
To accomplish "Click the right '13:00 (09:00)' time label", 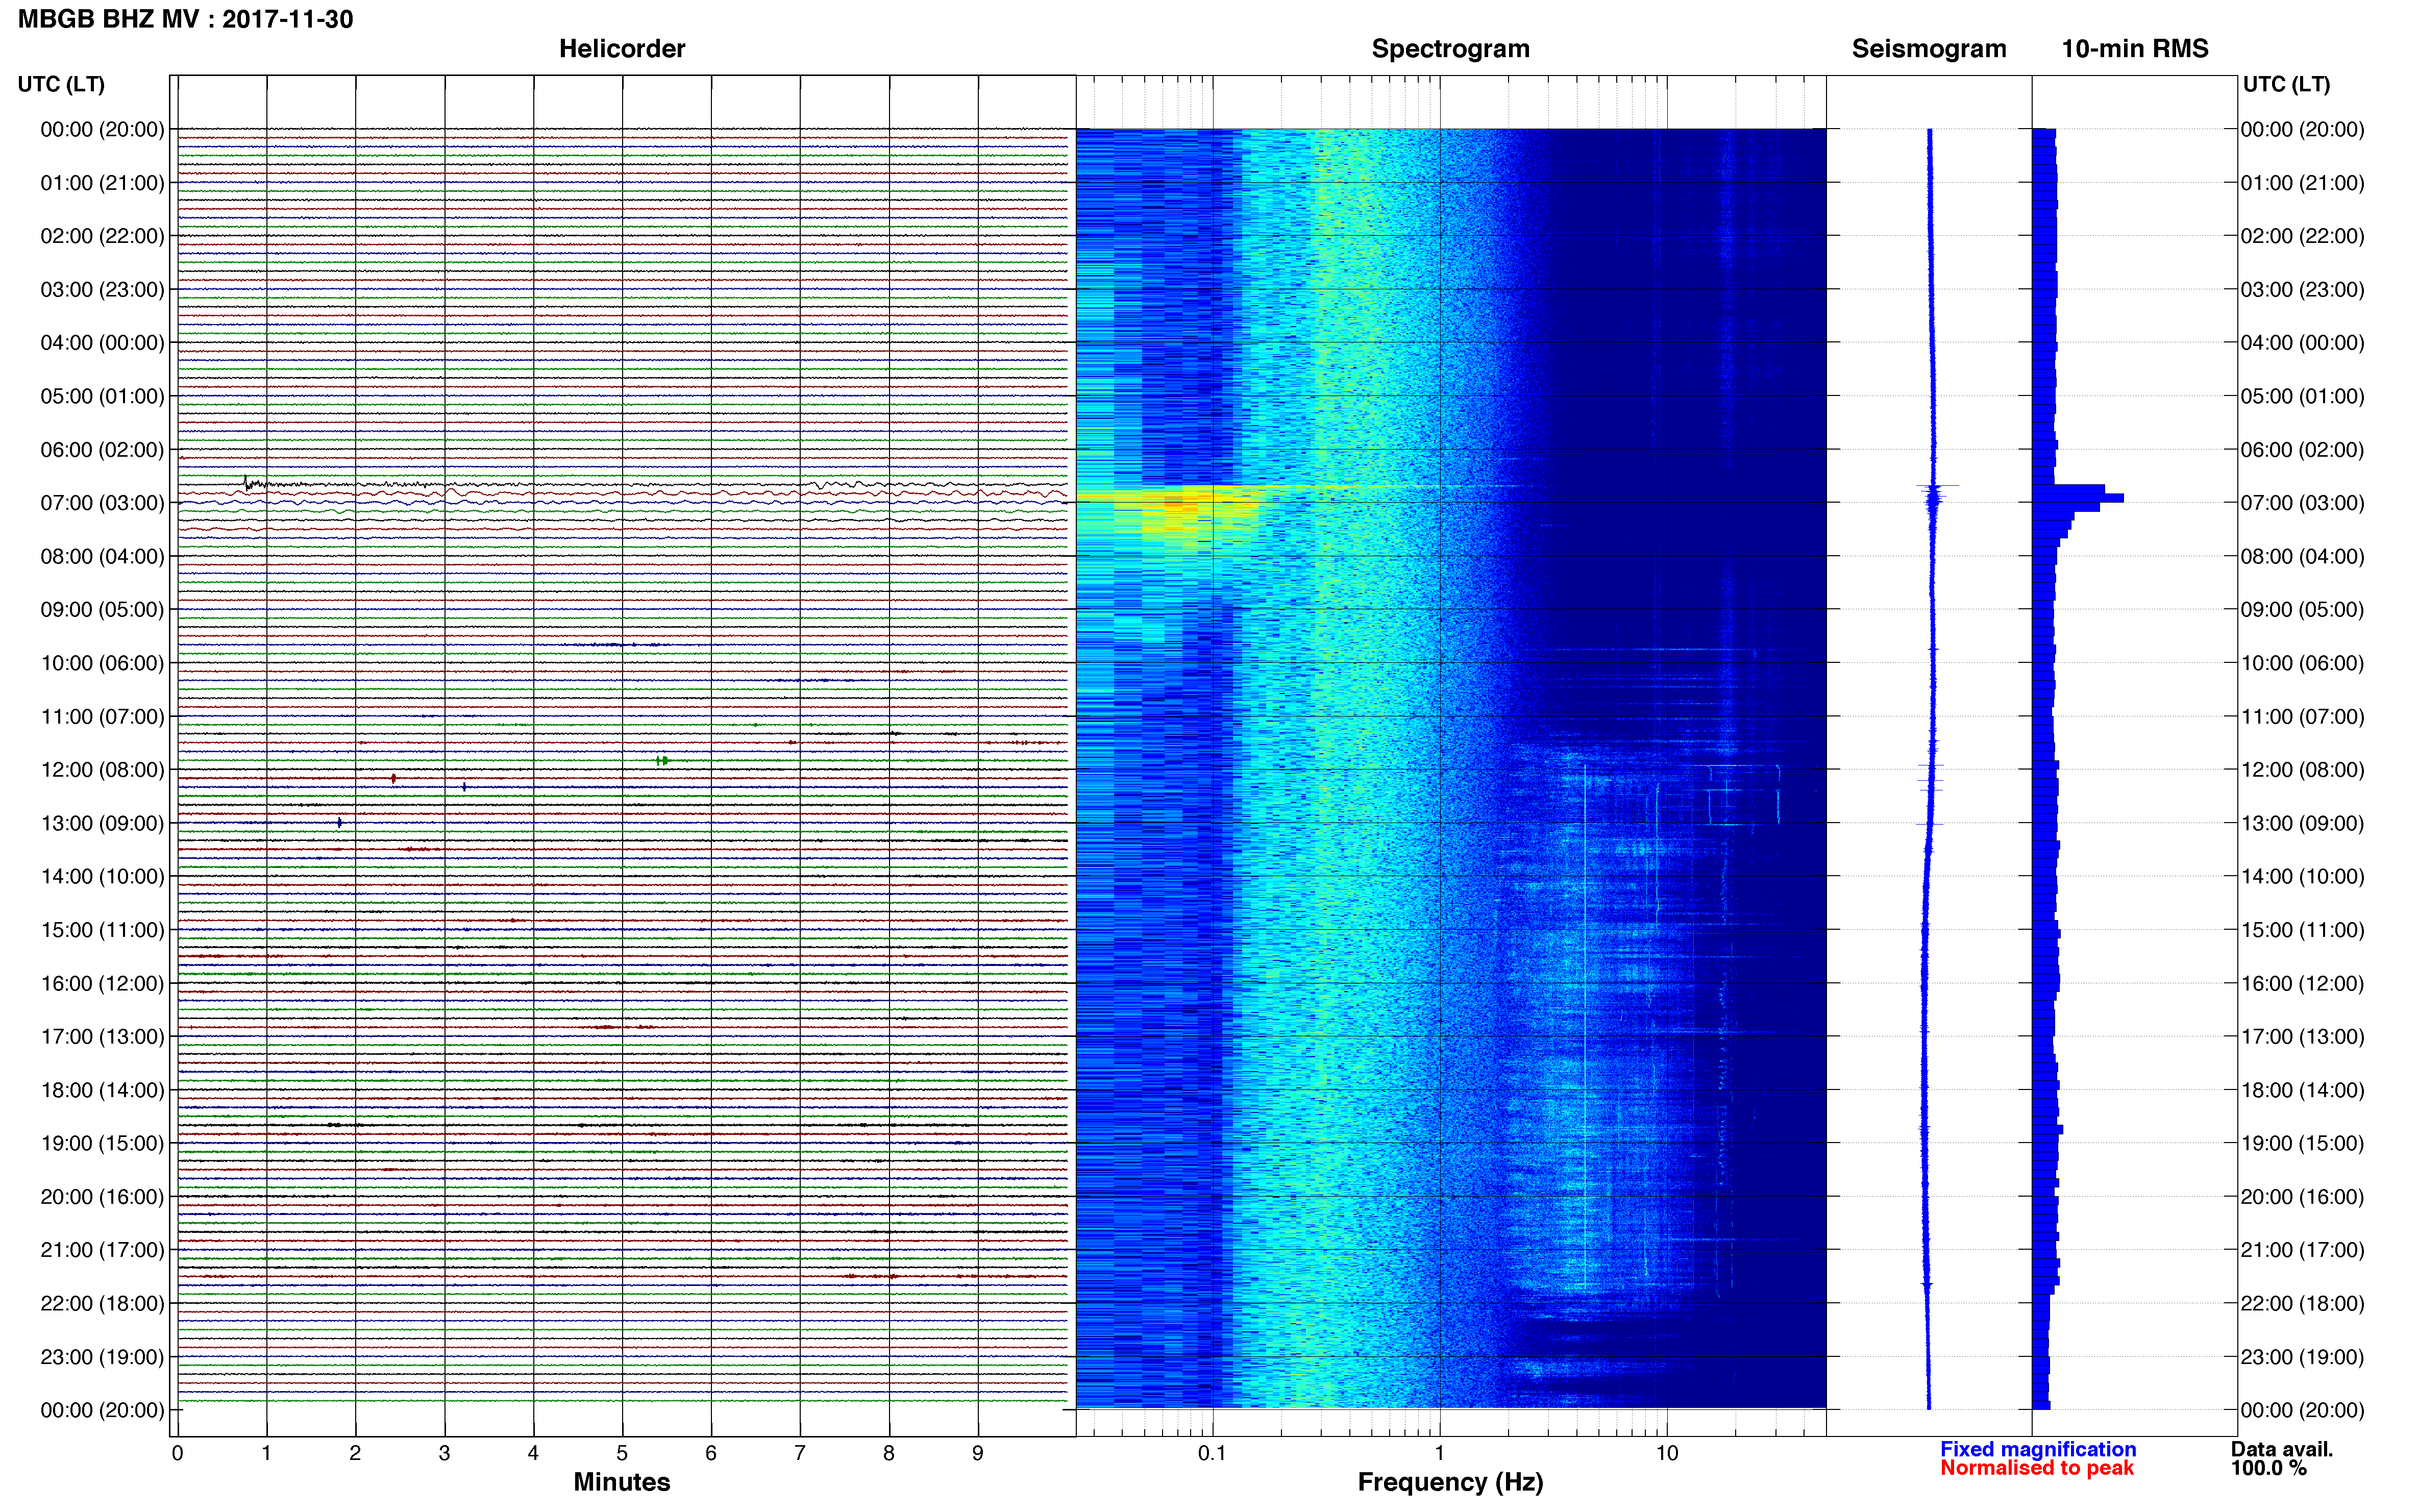I will 2302,823.
